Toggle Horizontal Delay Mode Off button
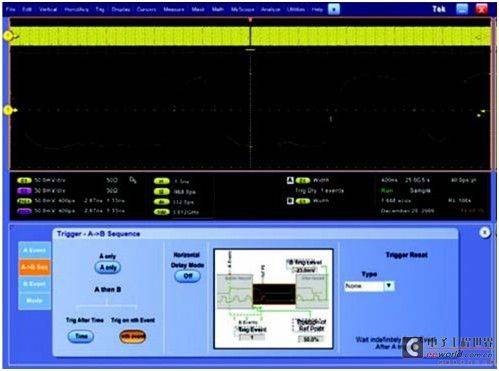The height and width of the screenshot is (371, 499). click(x=188, y=276)
